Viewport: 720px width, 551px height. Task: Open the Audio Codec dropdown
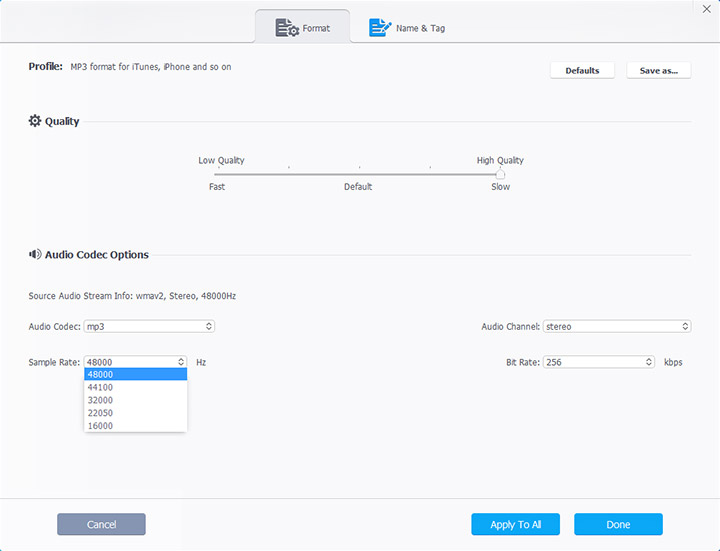tap(149, 326)
